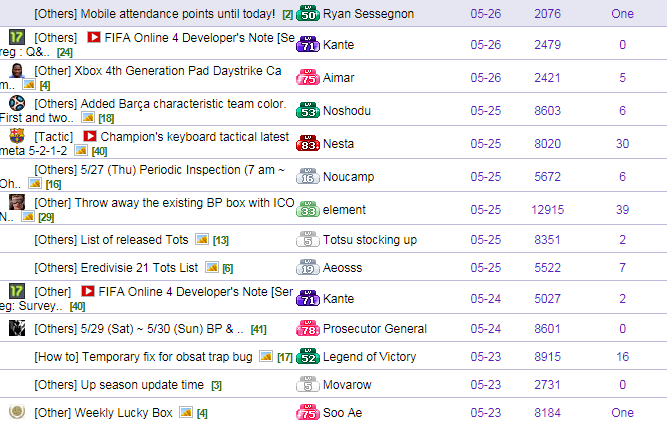Click level 50 badge beside Ryan Sessegnon
Viewport: 667px width, 423px height.
click(x=308, y=14)
